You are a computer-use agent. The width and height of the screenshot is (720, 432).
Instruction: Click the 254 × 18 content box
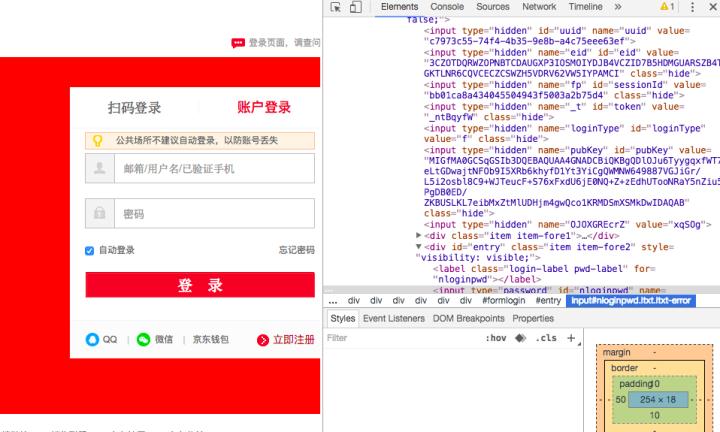pos(658,399)
